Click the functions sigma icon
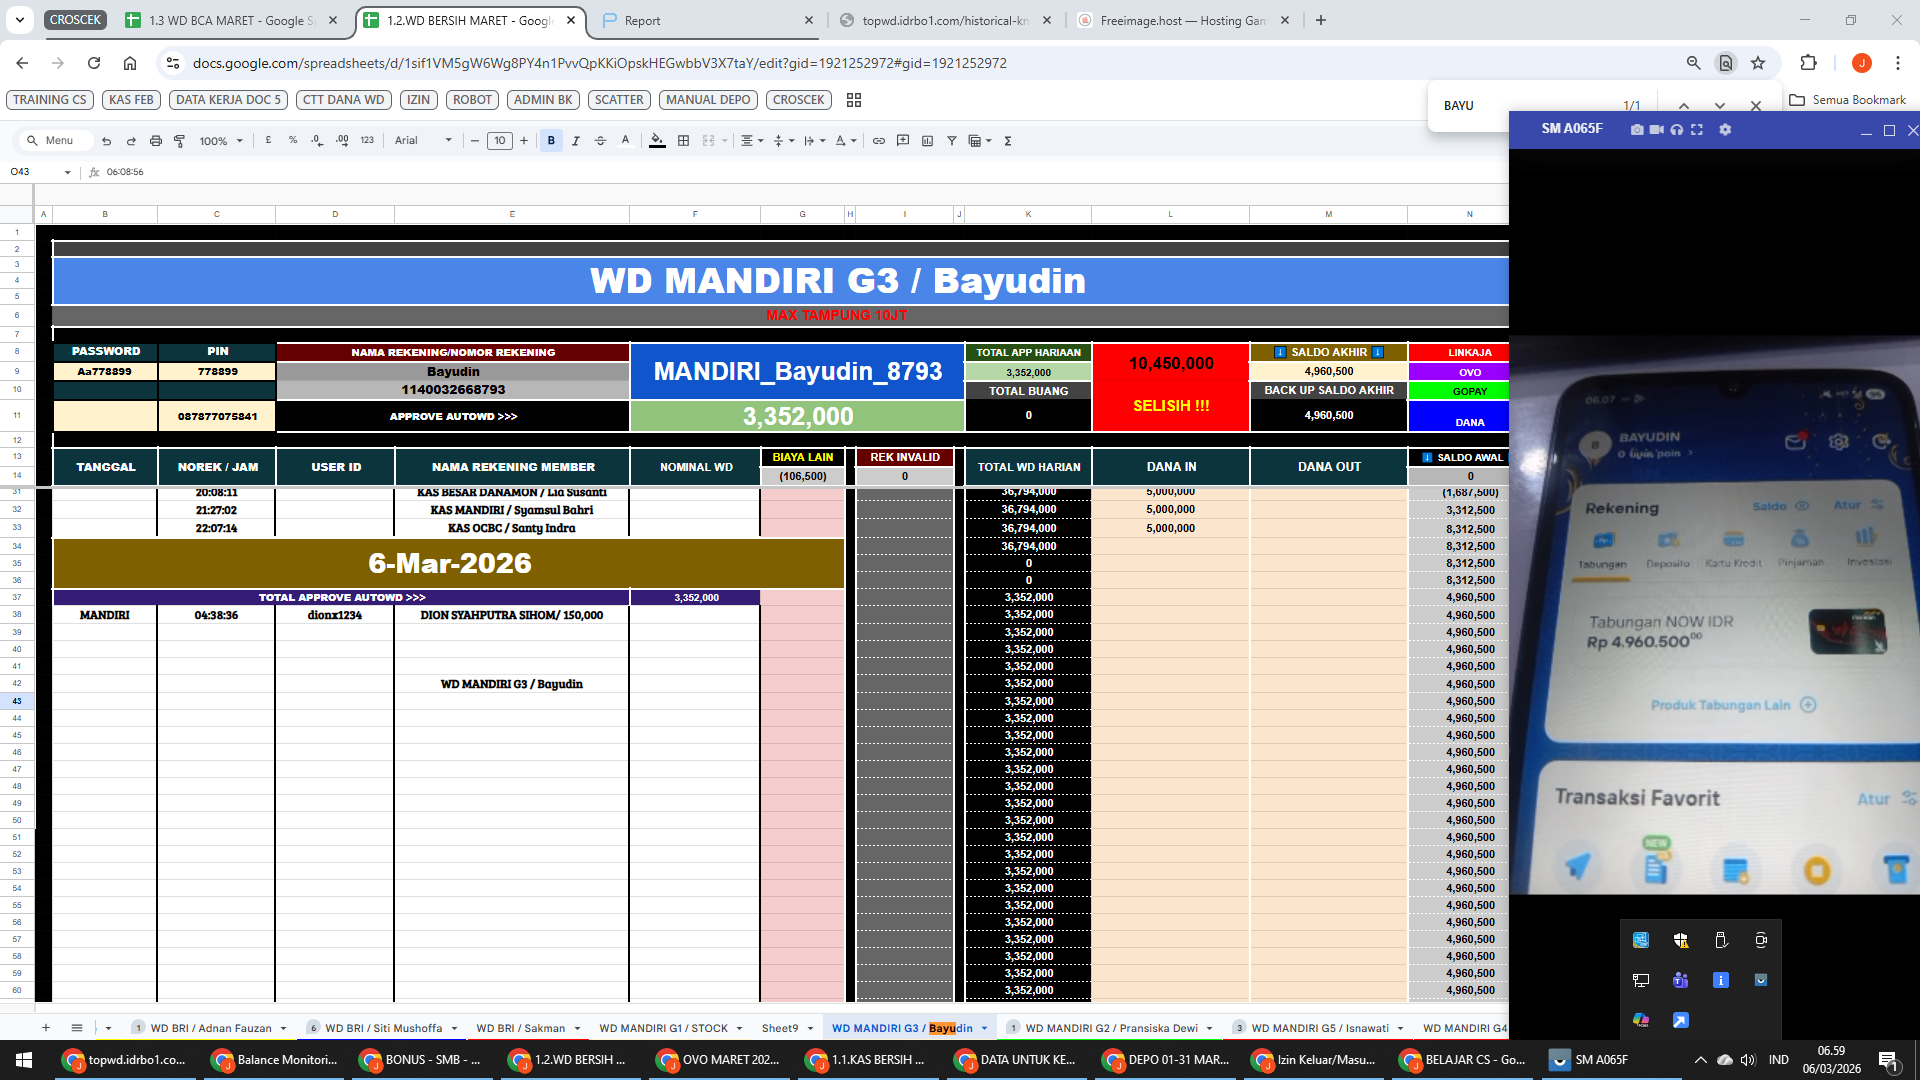Viewport: 1920px width, 1080px height. [x=1007, y=141]
